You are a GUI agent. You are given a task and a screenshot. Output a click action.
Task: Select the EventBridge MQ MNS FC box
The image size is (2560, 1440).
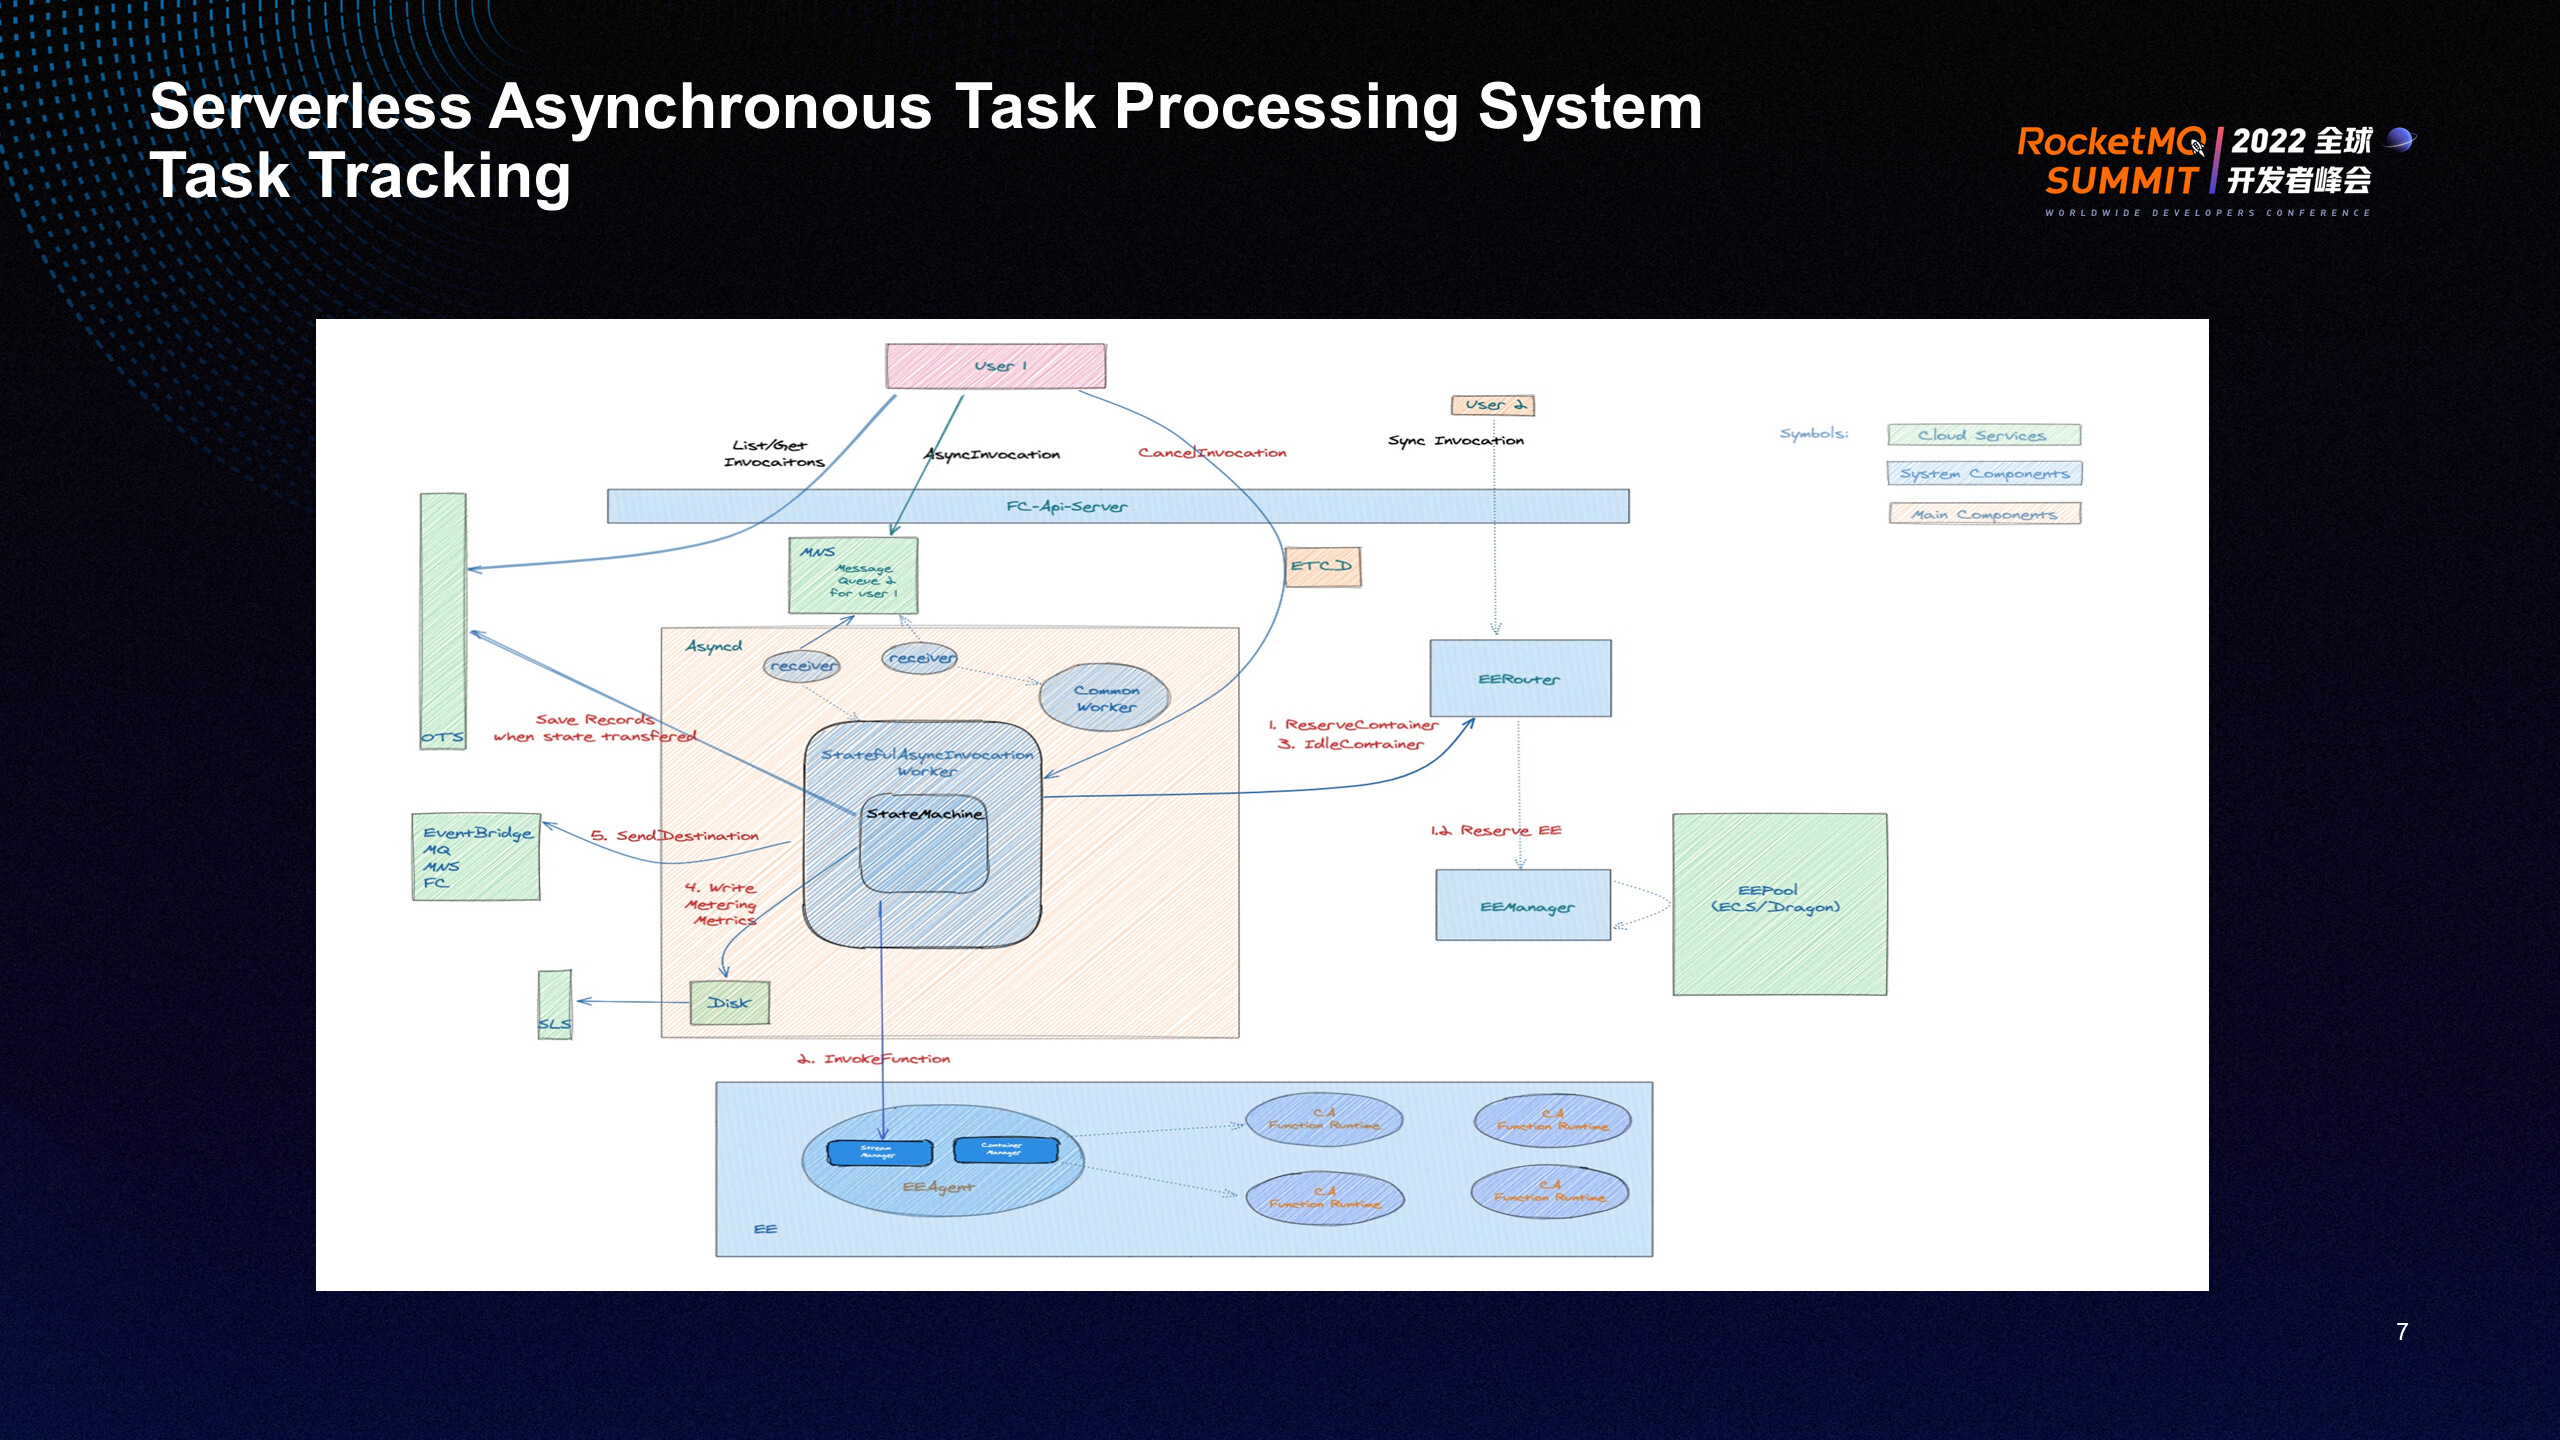[x=476, y=857]
